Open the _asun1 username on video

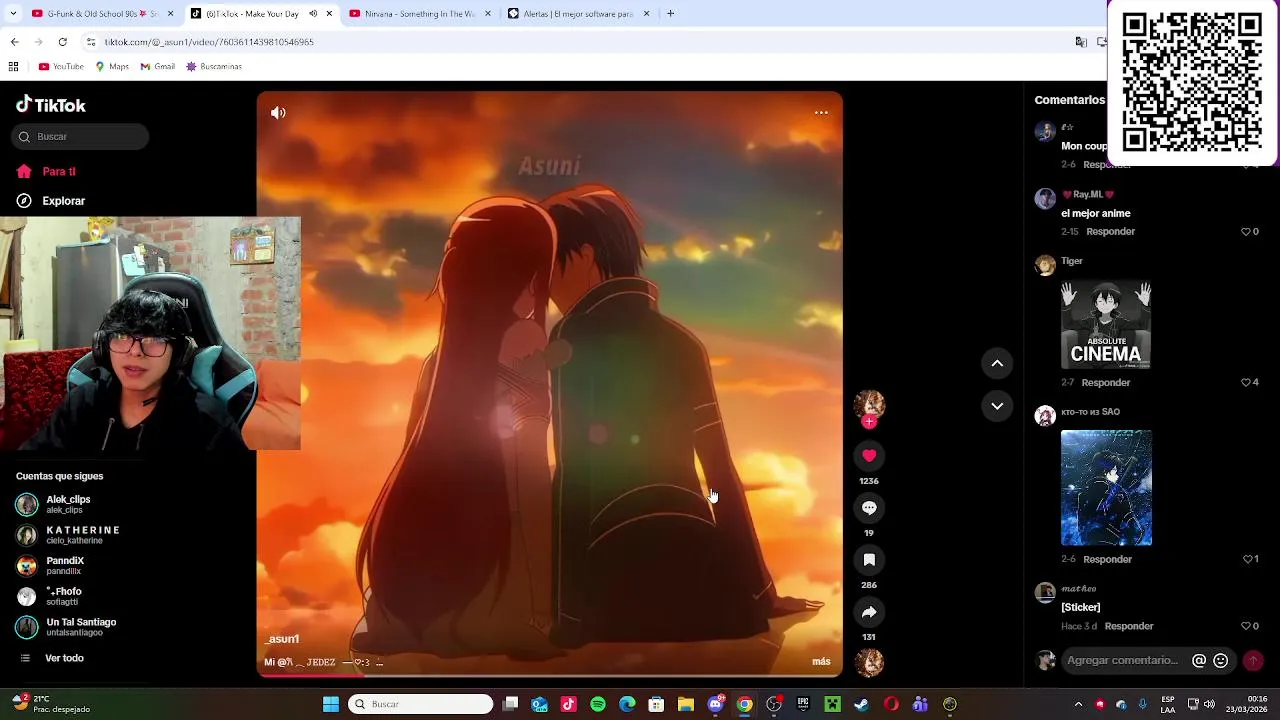[x=282, y=639]
